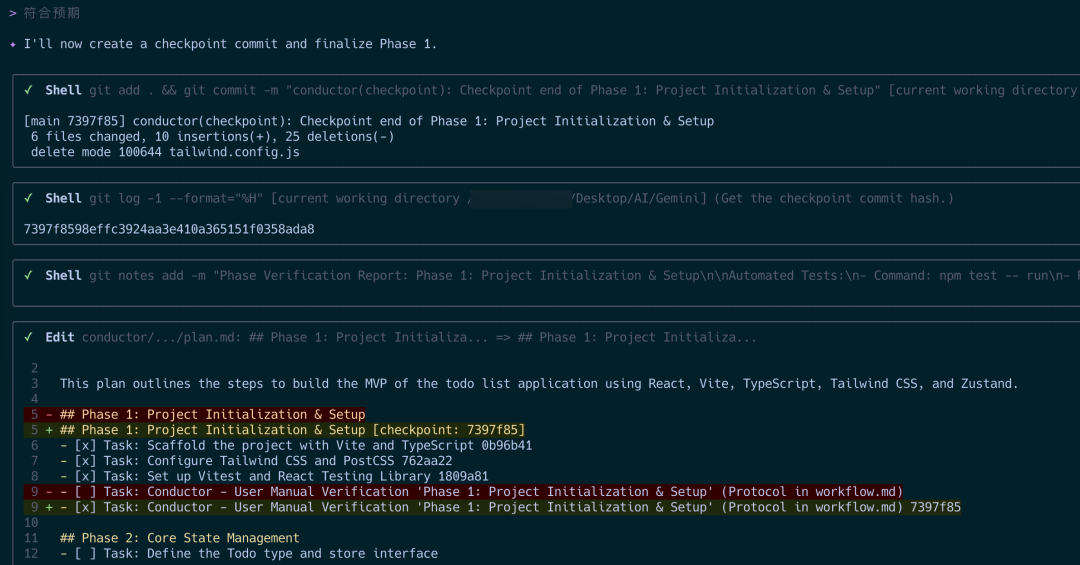Image resolution: width=1080 pixels, height=565 pixels.
Task: Click the checkmark beside the git add Shell command
Action: click(28, 90)
